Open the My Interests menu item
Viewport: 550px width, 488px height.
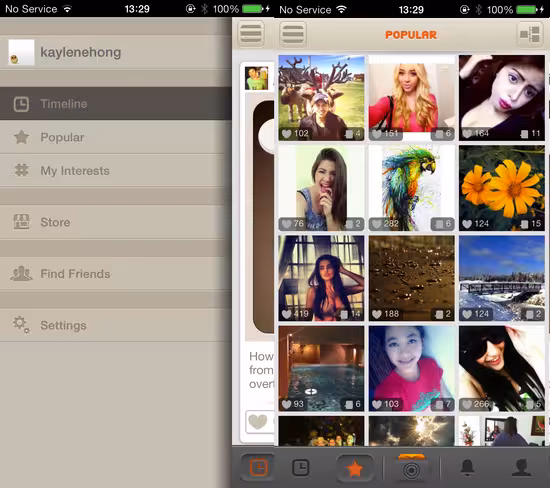pos(116,171)
